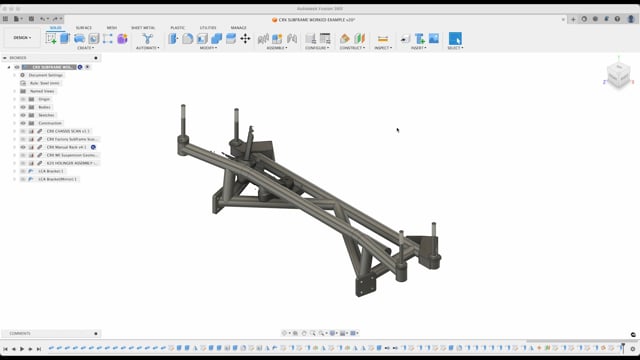
Task: Select the Press Pull tool
Action: [173, 38]
